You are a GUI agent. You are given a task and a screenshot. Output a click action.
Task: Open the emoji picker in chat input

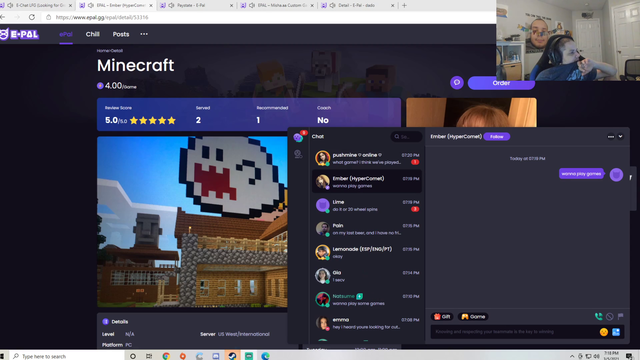[x=604, y=332]
